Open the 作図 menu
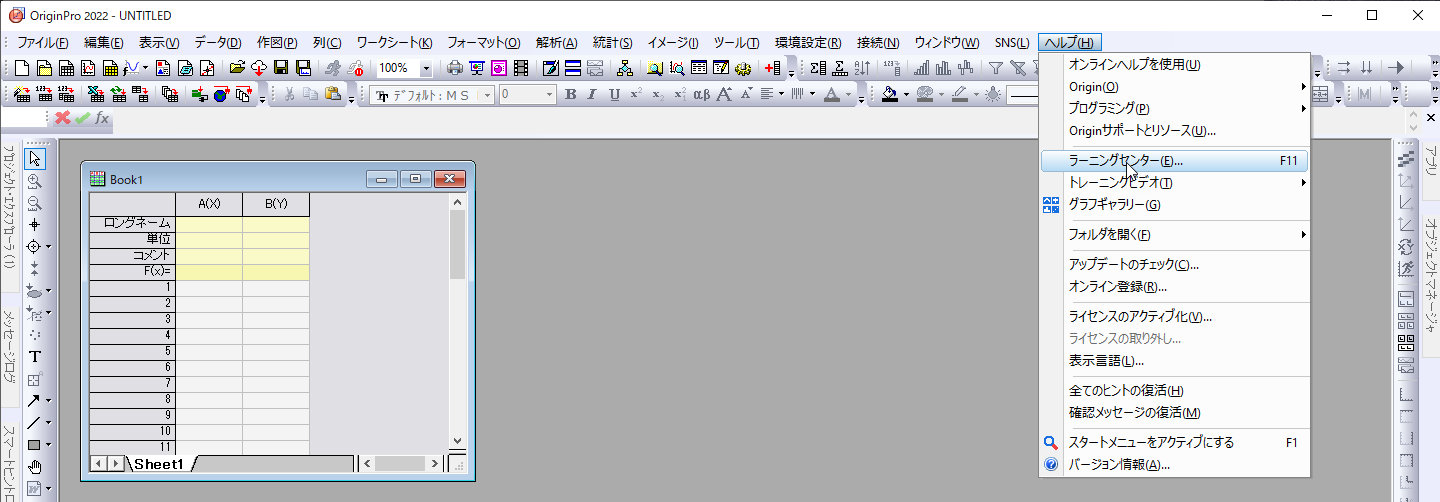This screenshot has width=1440, height=502. tap(277, 42)
